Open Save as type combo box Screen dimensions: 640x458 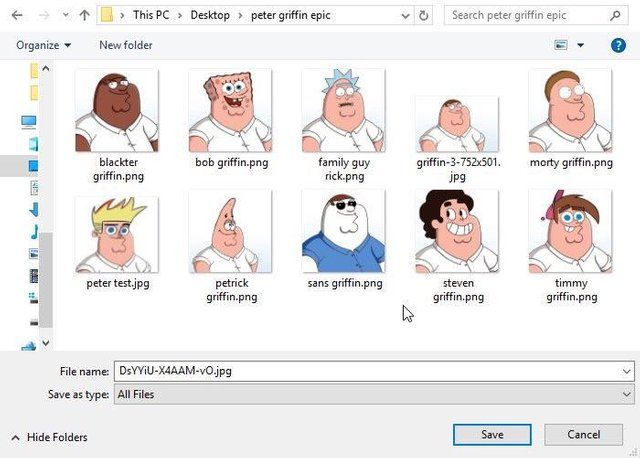coord(374,394)
